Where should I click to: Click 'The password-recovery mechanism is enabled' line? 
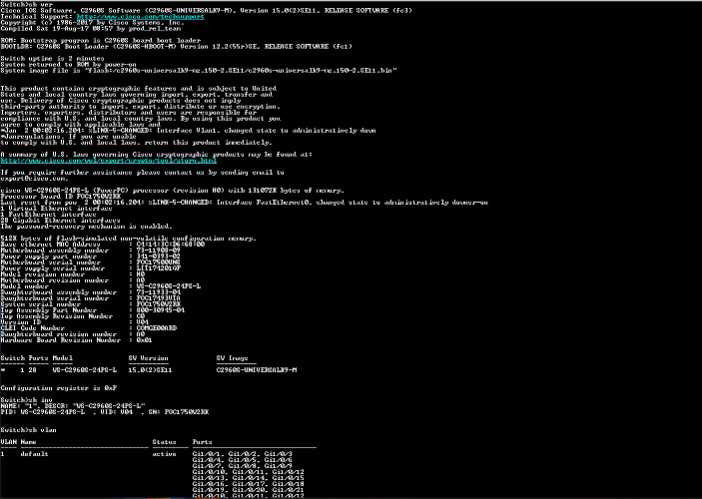[86, 226]
